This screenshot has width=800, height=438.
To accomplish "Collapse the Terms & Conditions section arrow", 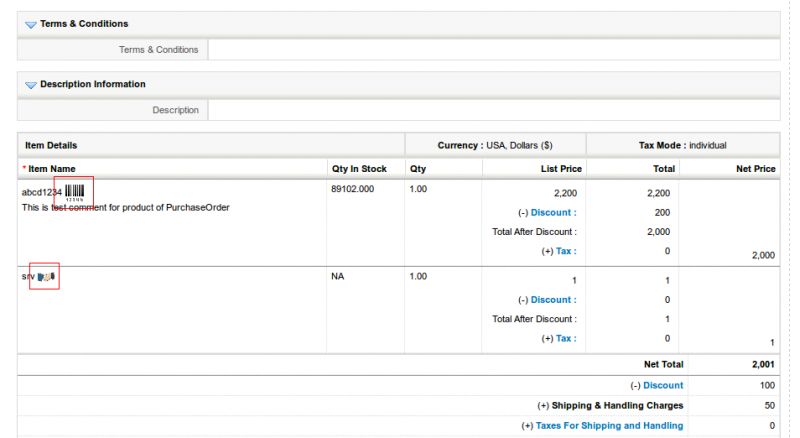I will [x=30, y=25].
